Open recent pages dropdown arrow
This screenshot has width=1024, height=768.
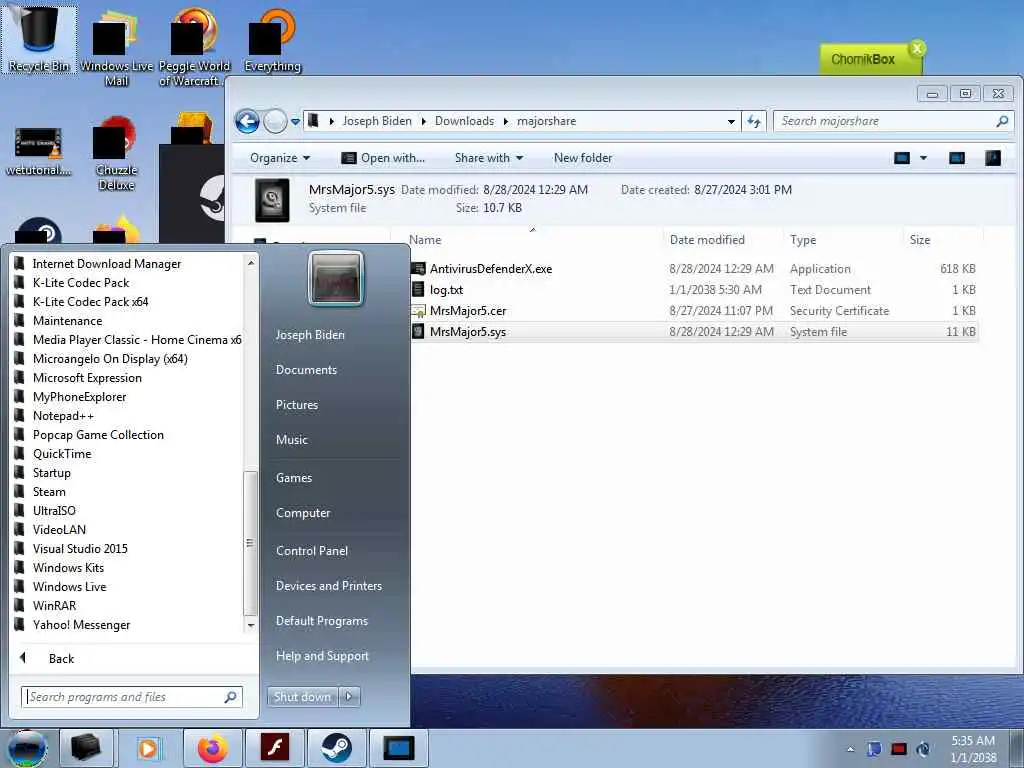coord(295,121)
